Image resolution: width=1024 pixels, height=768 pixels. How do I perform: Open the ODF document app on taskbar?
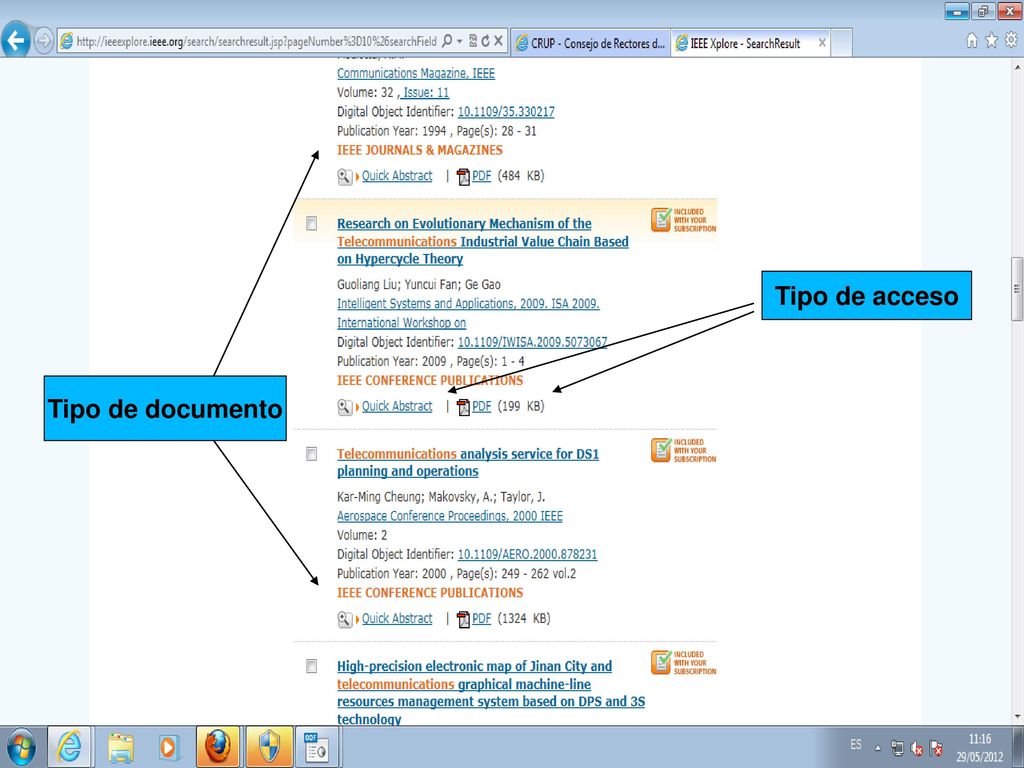[x=317, y=746]
